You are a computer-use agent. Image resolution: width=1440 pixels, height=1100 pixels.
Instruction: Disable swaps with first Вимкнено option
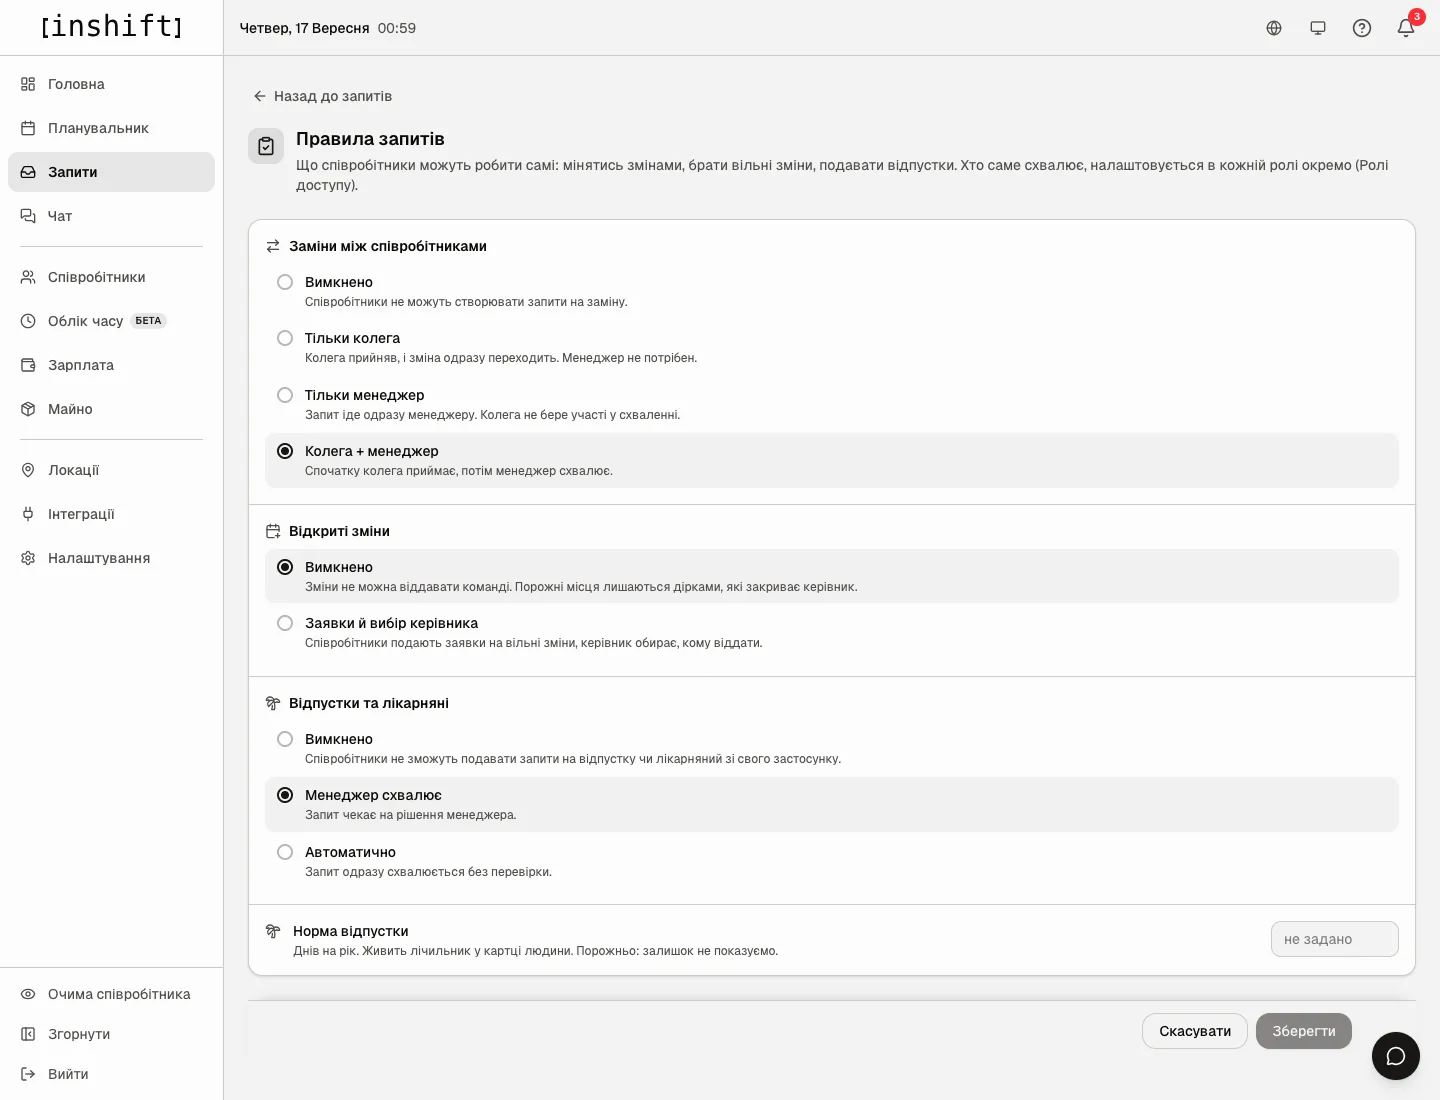(832, 291)
